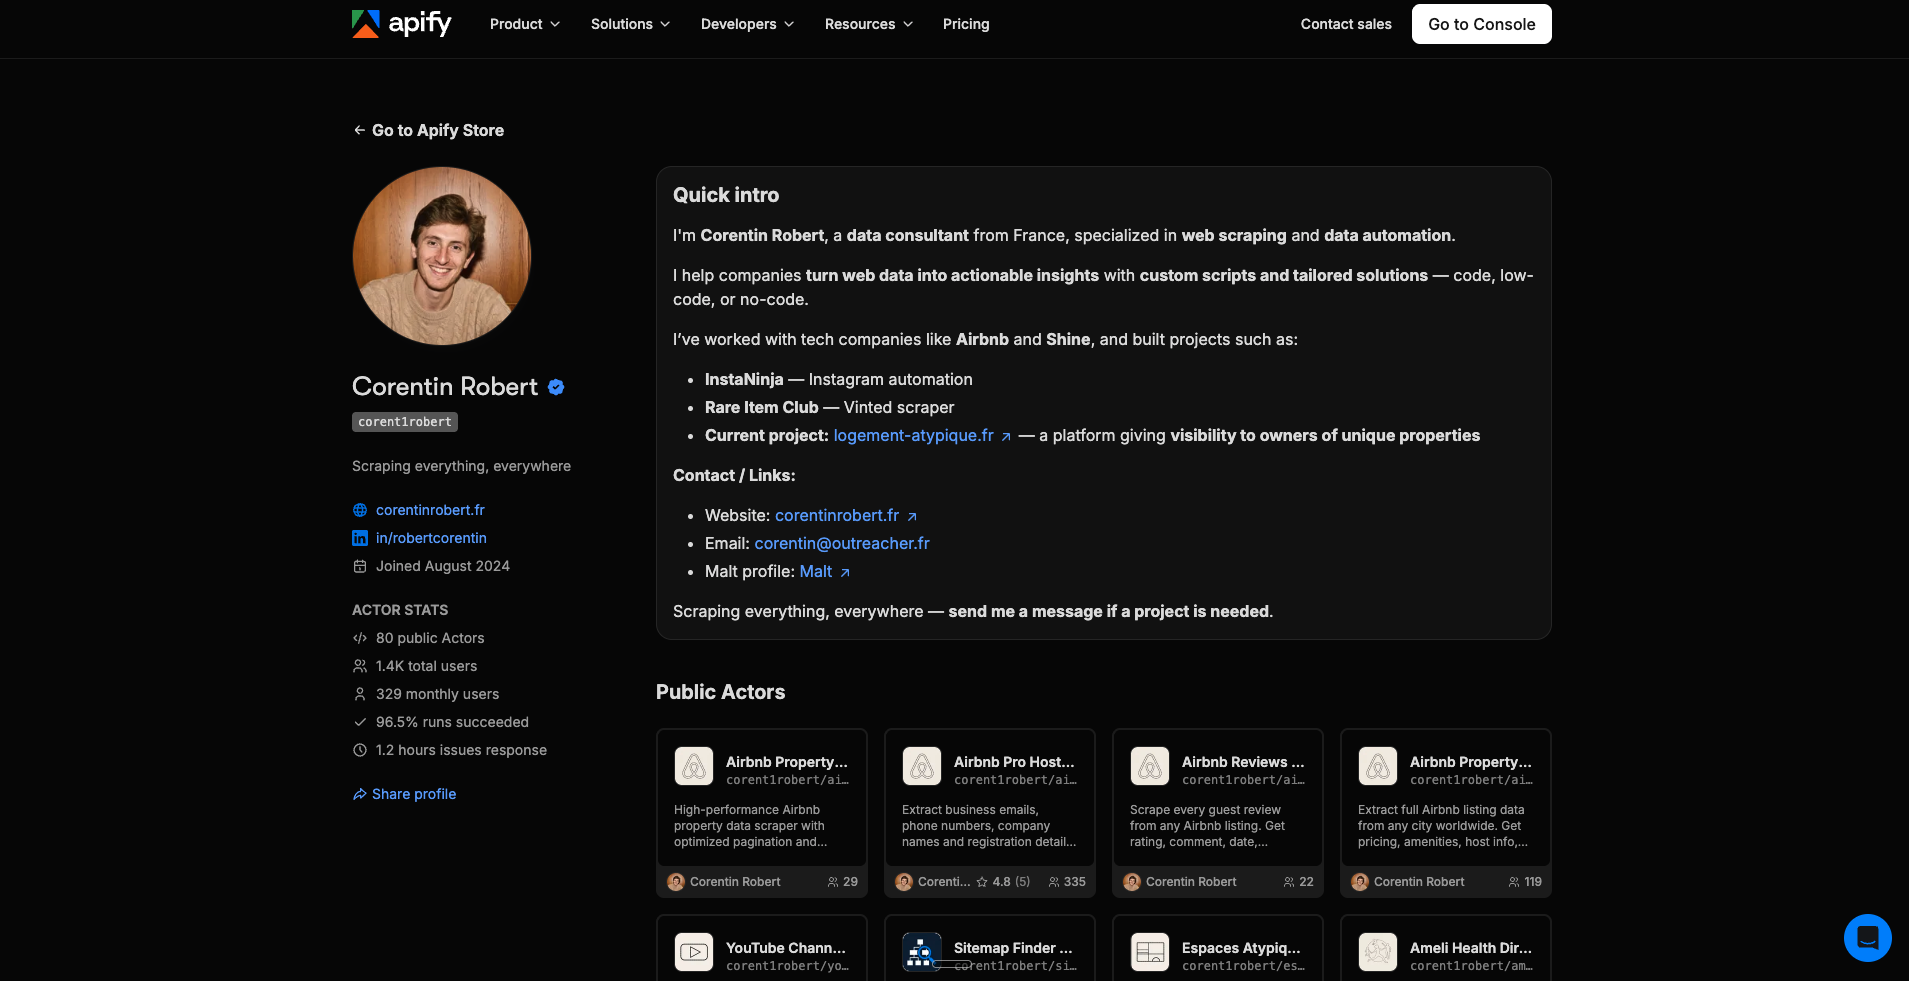
Task: Click the Apify logo in the header
Action: click(x=401, y=23)
